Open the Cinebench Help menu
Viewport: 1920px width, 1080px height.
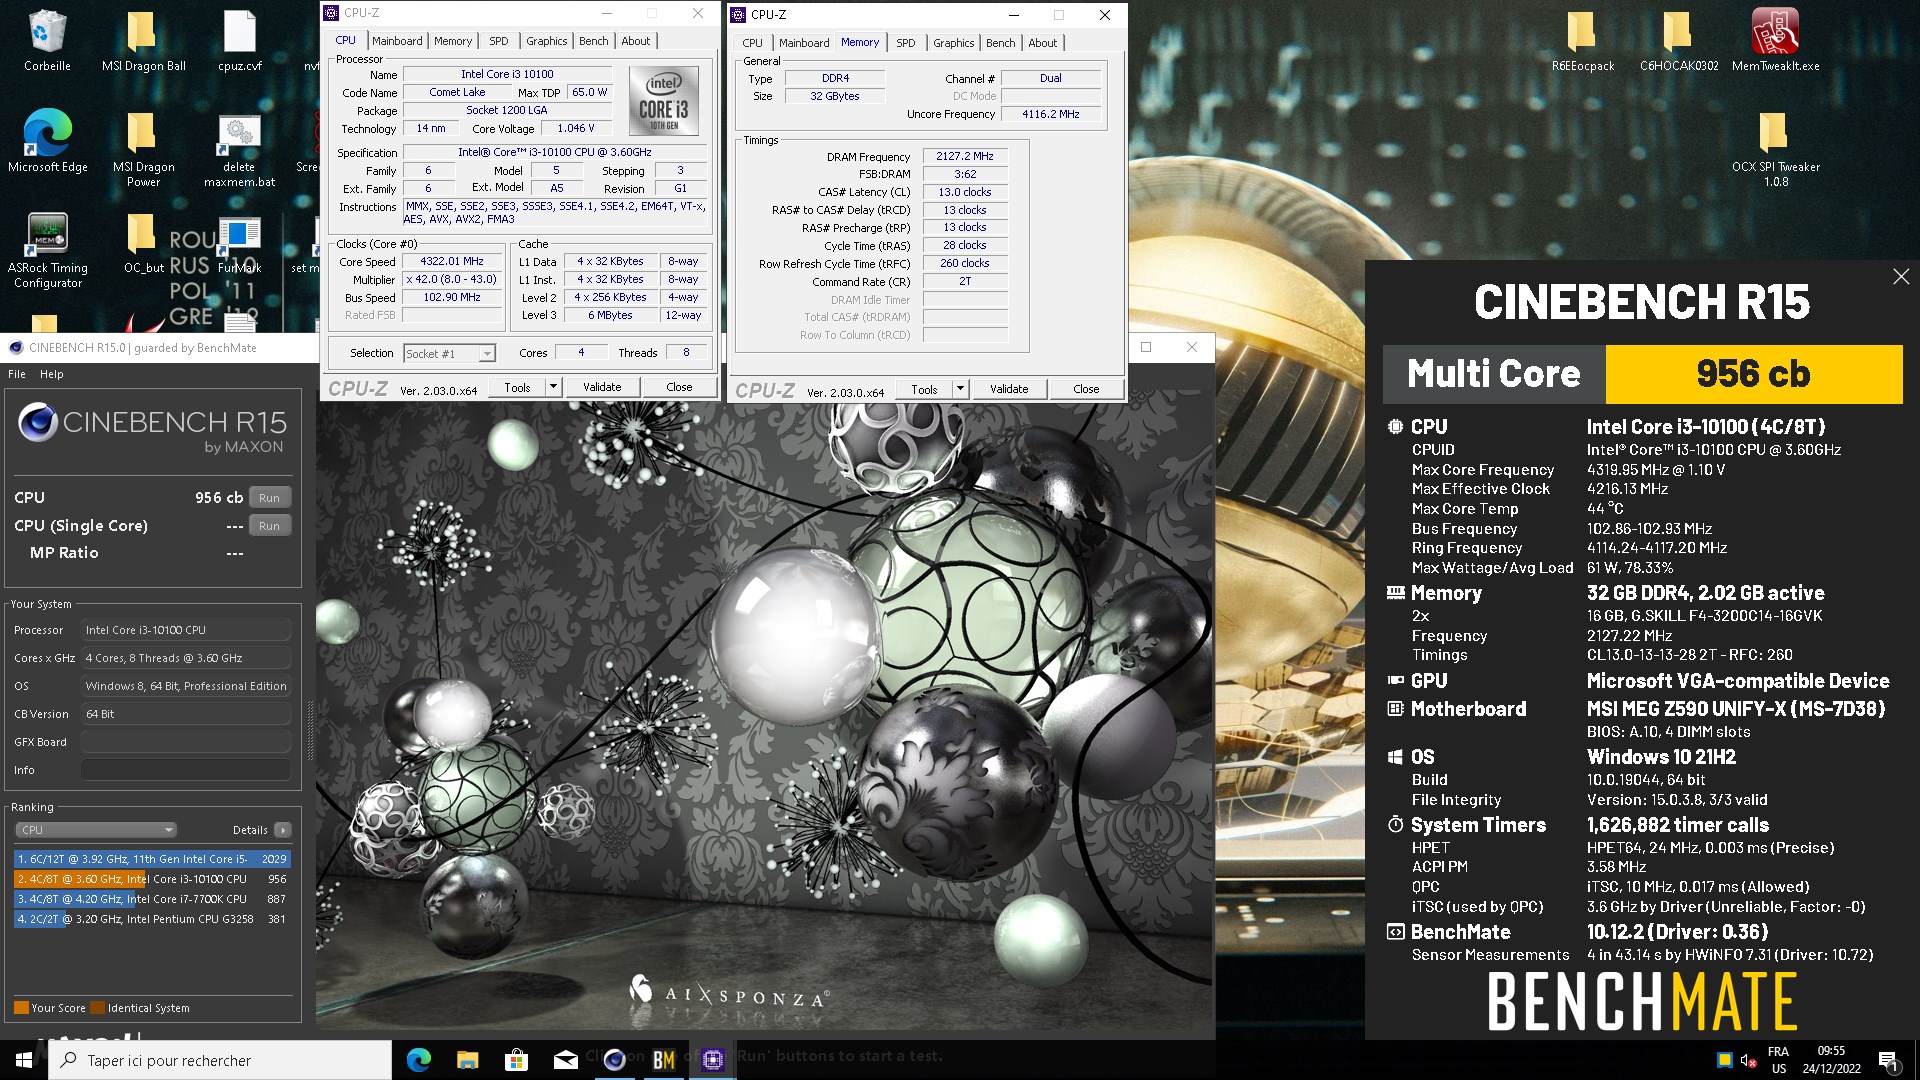(x=51, y=374)
